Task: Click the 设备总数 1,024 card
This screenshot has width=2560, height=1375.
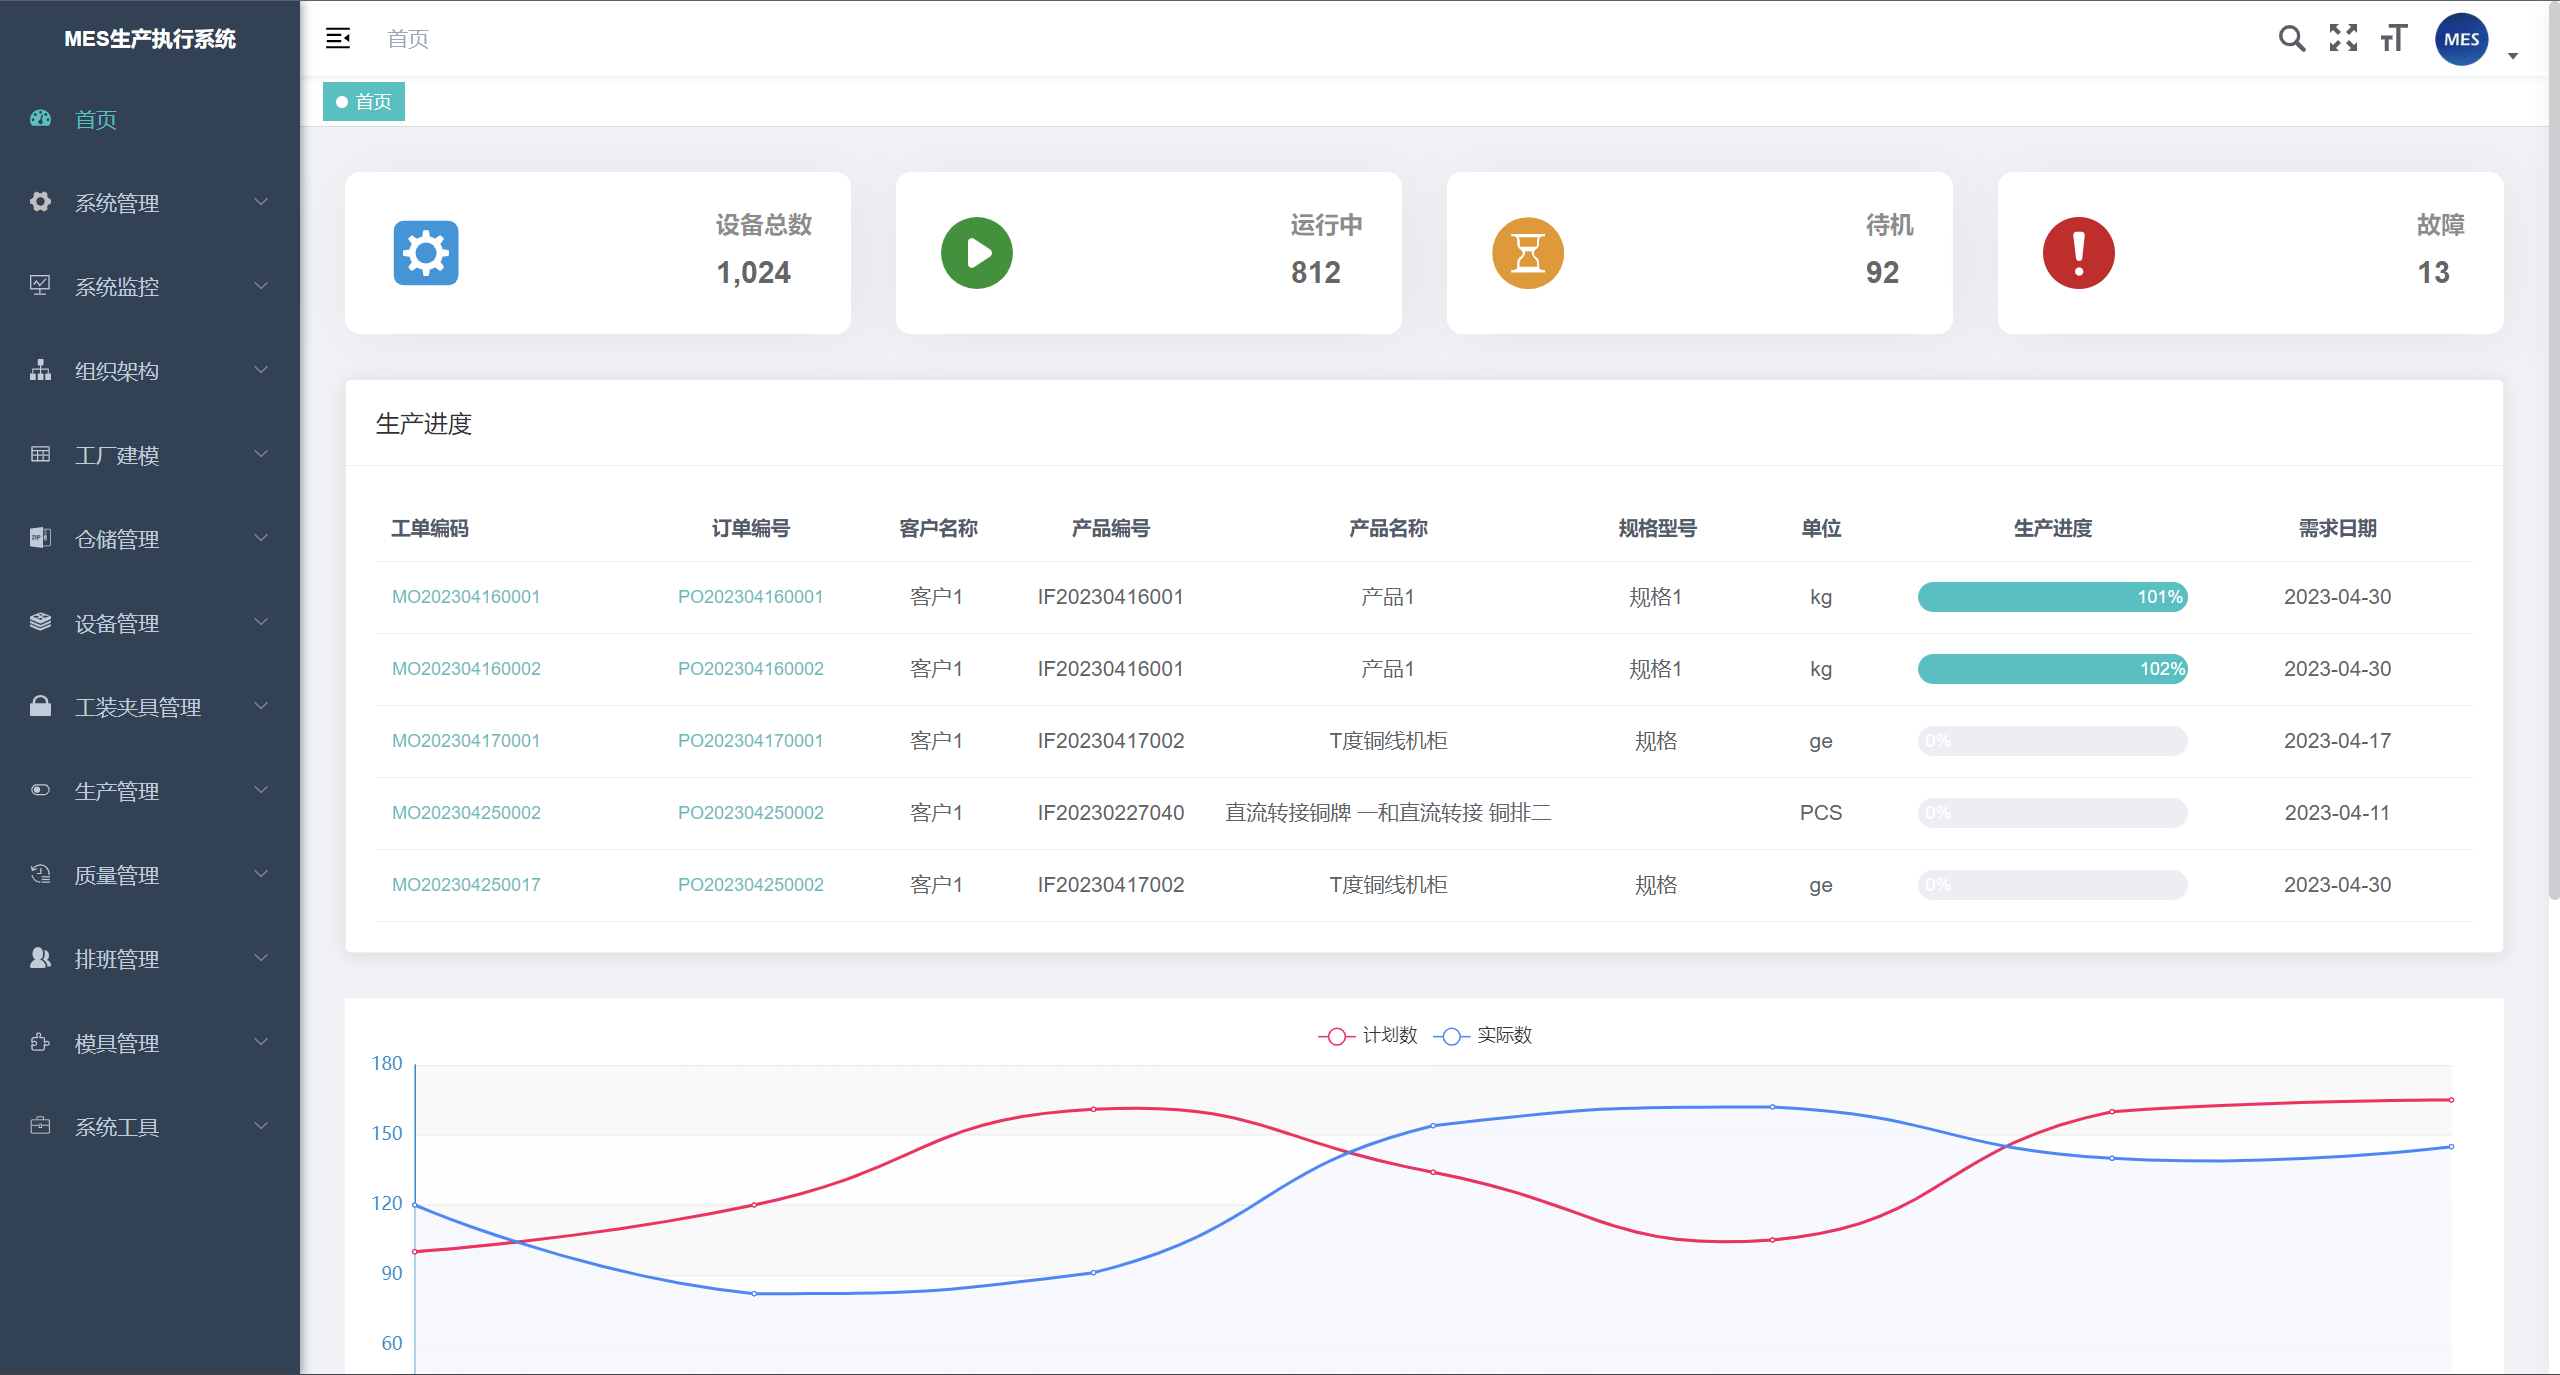Action: pos(598,253)
